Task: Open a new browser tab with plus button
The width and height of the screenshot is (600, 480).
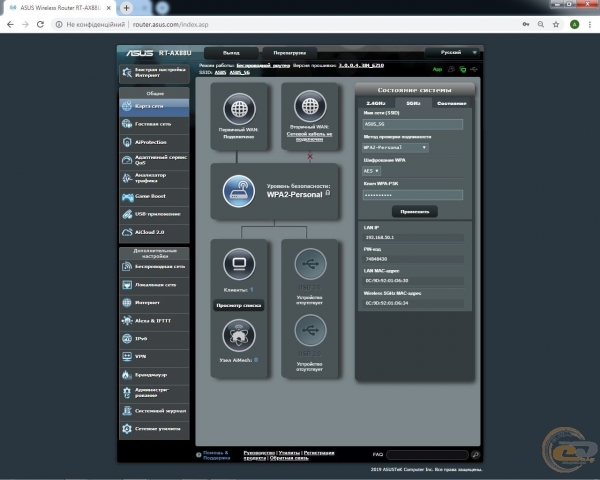Action: (x=126, y=8)
